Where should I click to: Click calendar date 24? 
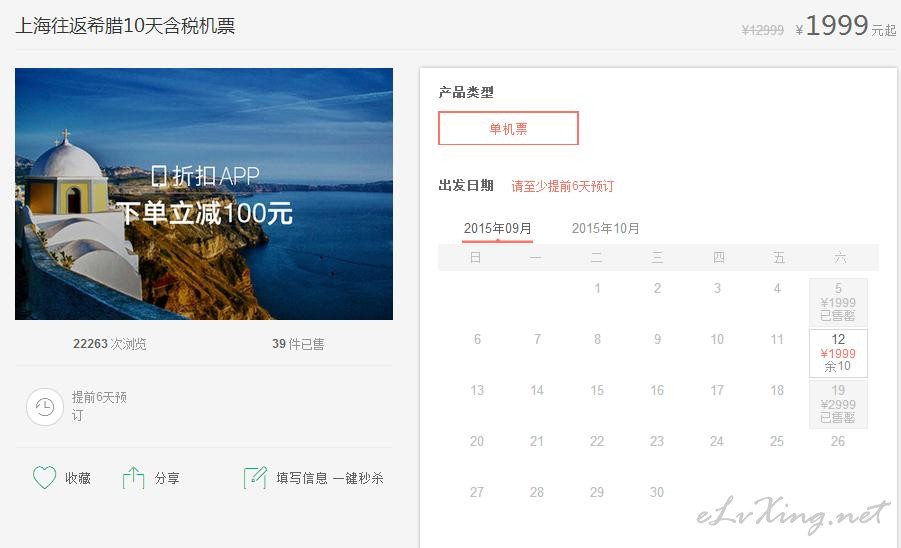click(x=717, y=442)
